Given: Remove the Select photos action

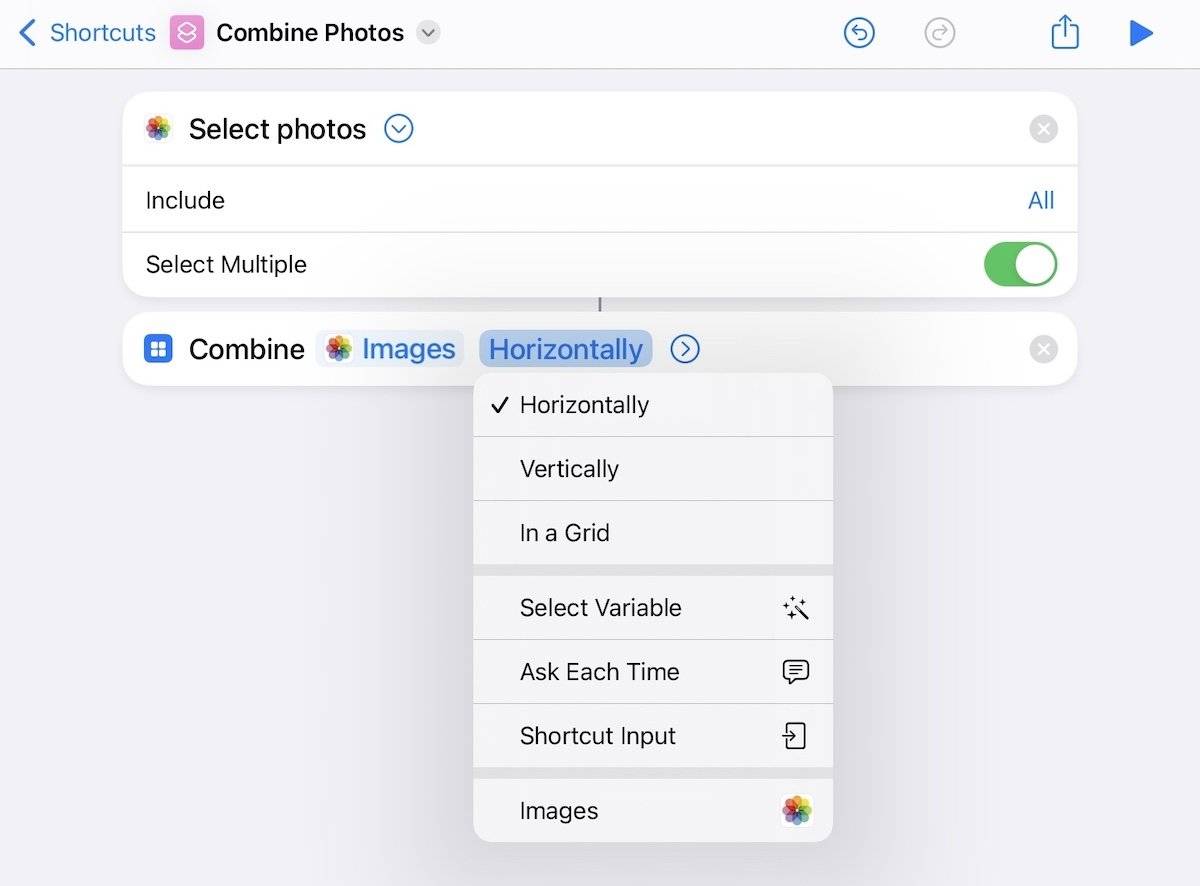Looking at the screenshot, I should (x=1043, y=129).
